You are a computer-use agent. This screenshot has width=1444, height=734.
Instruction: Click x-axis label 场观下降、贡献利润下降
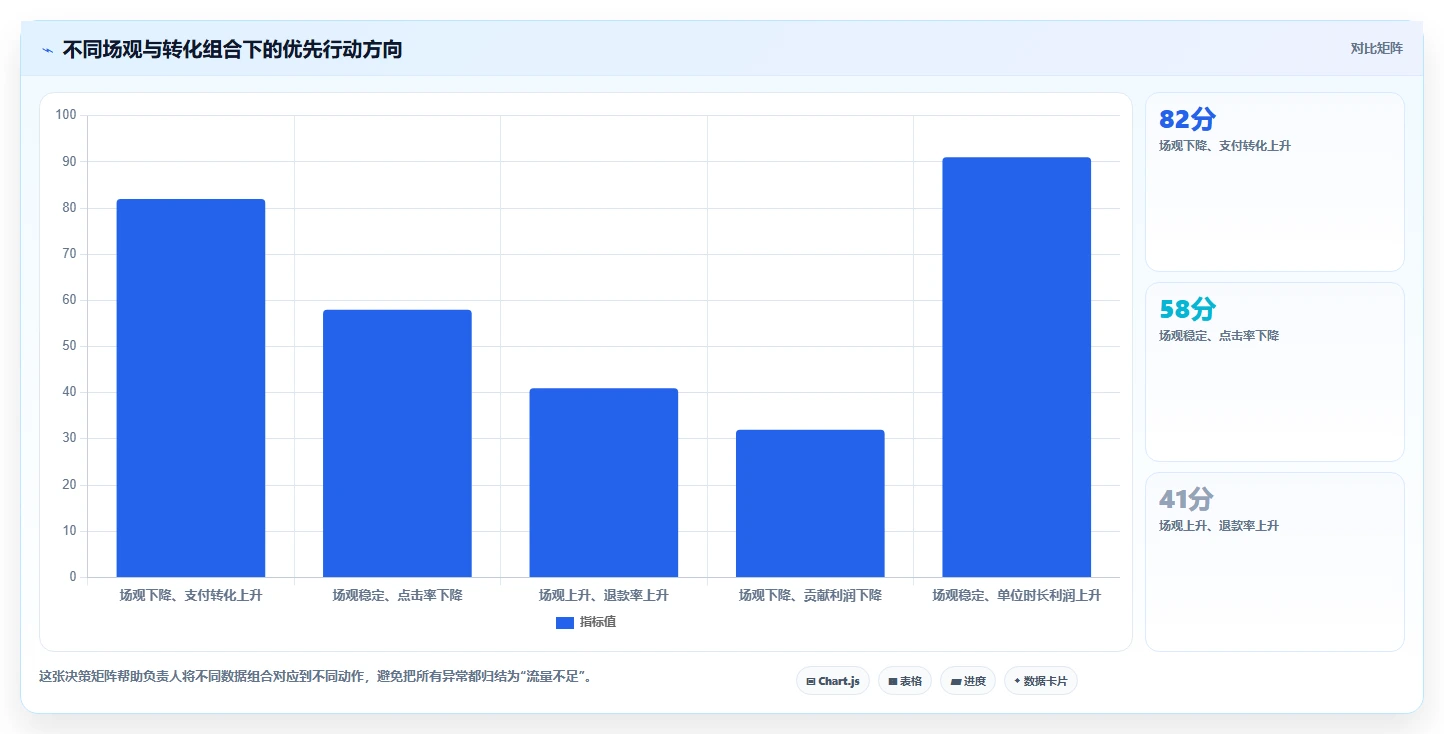810,595
